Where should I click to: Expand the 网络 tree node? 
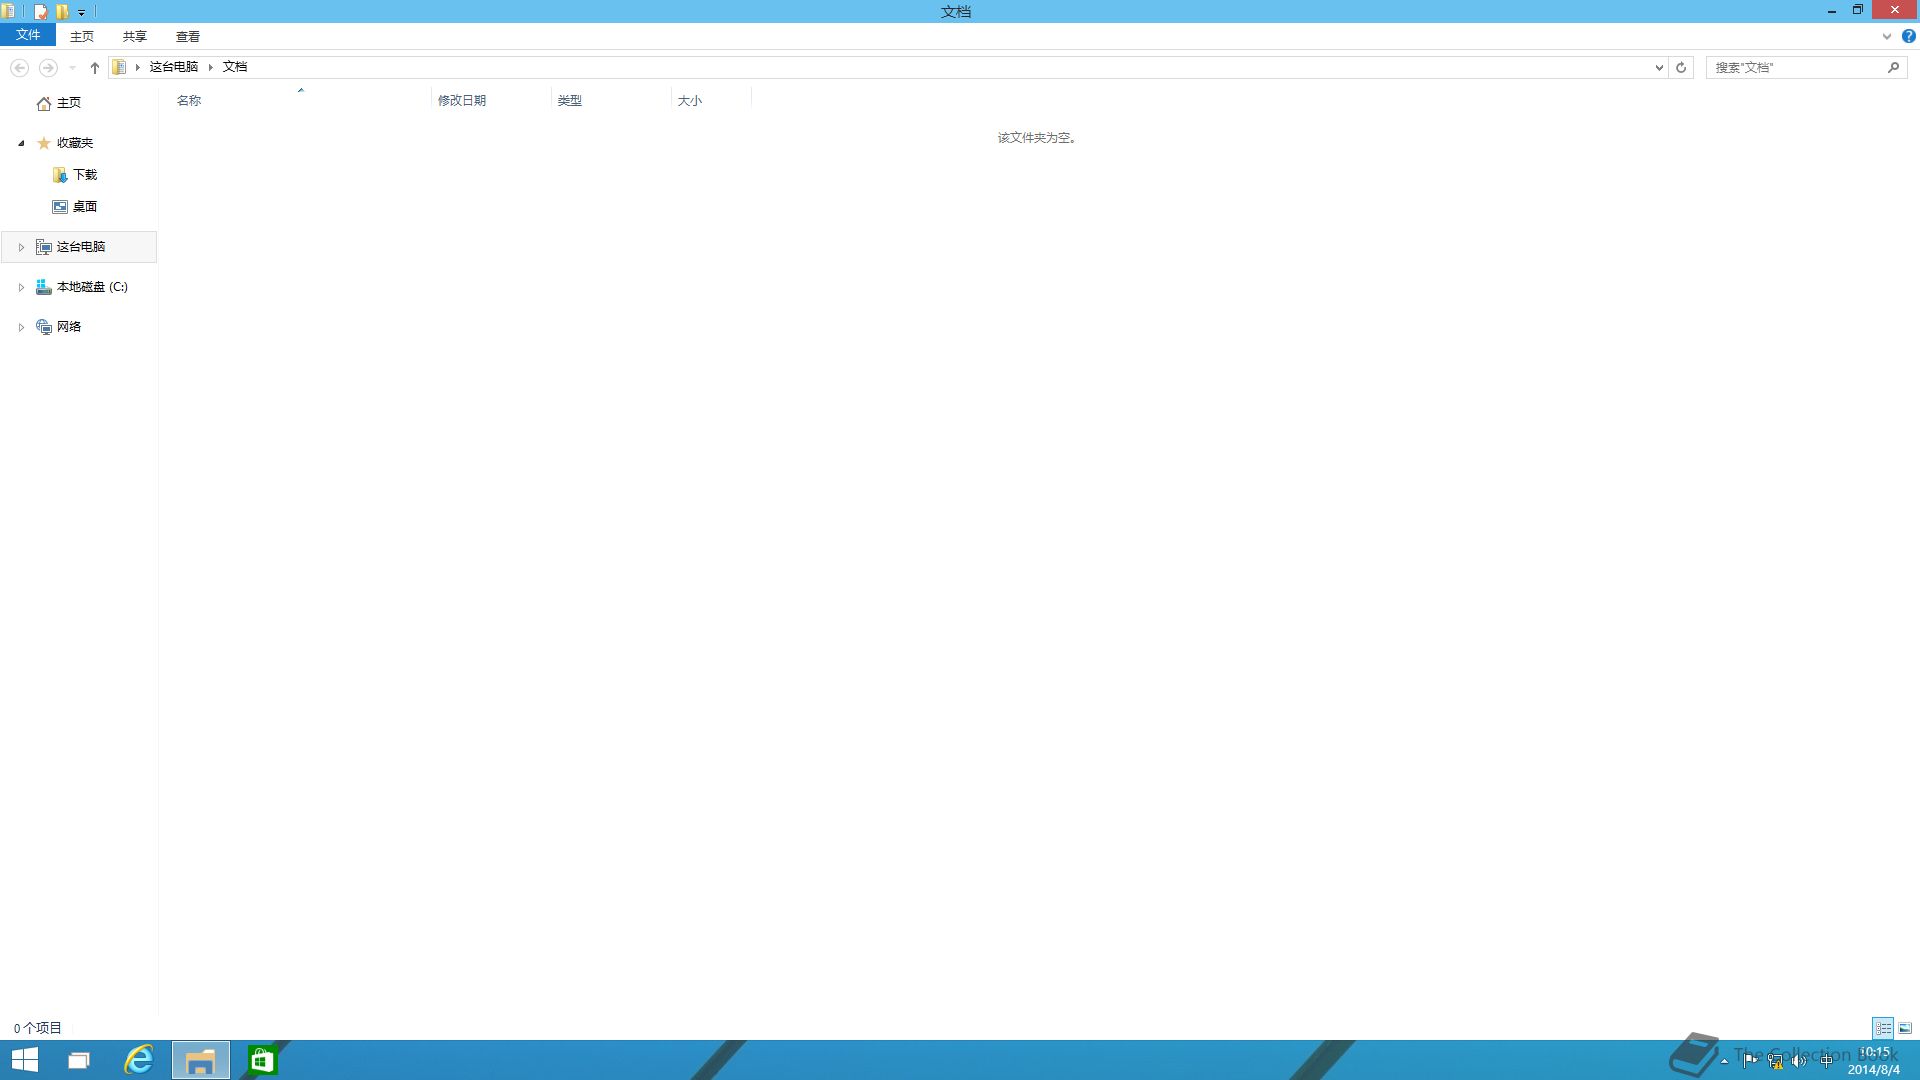tap(21, 327)
